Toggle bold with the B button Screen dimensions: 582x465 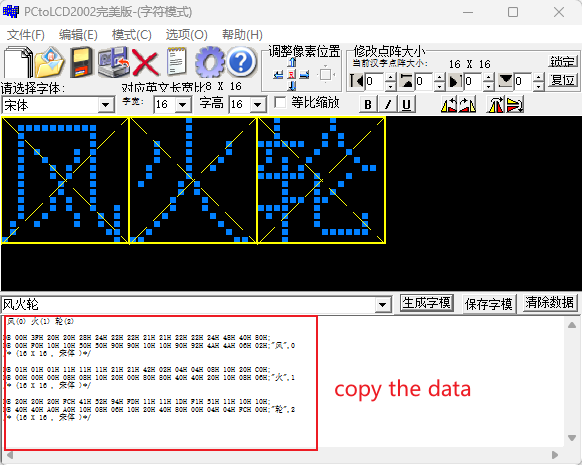368,104
